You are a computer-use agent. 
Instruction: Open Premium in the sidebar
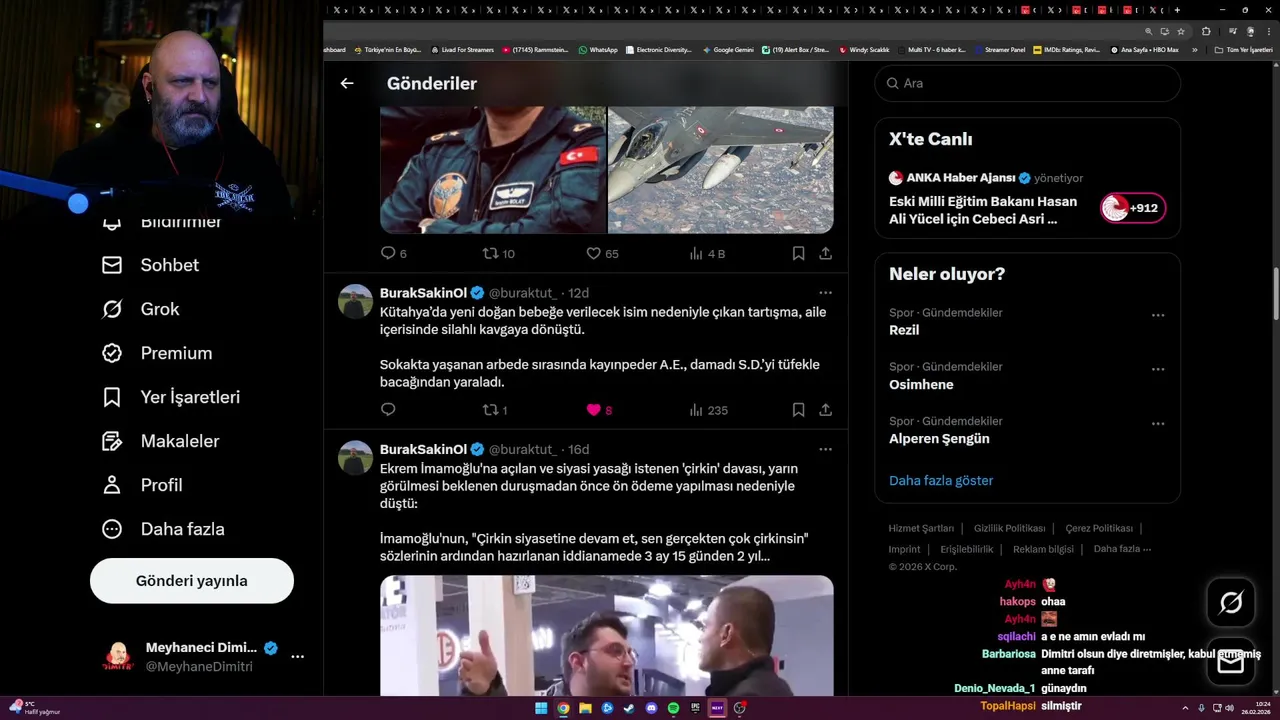pos(157,353)
